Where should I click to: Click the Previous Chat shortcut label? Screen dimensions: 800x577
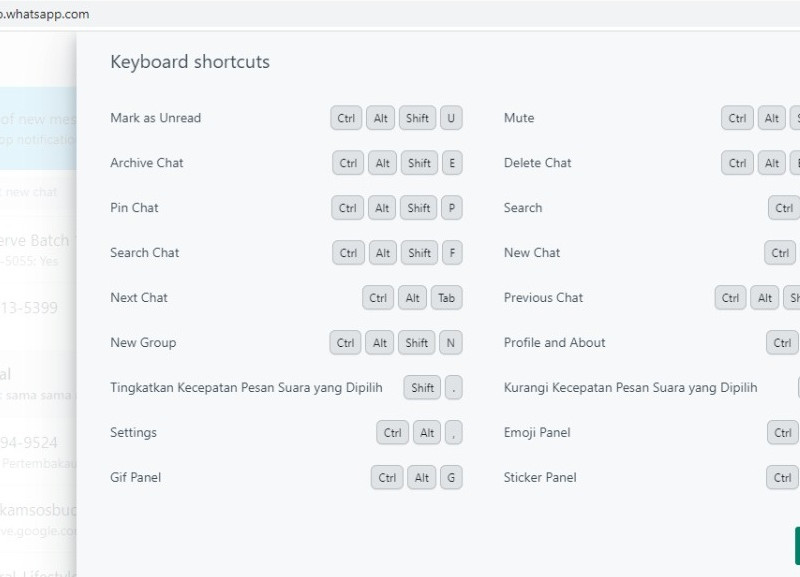point(543,298)
